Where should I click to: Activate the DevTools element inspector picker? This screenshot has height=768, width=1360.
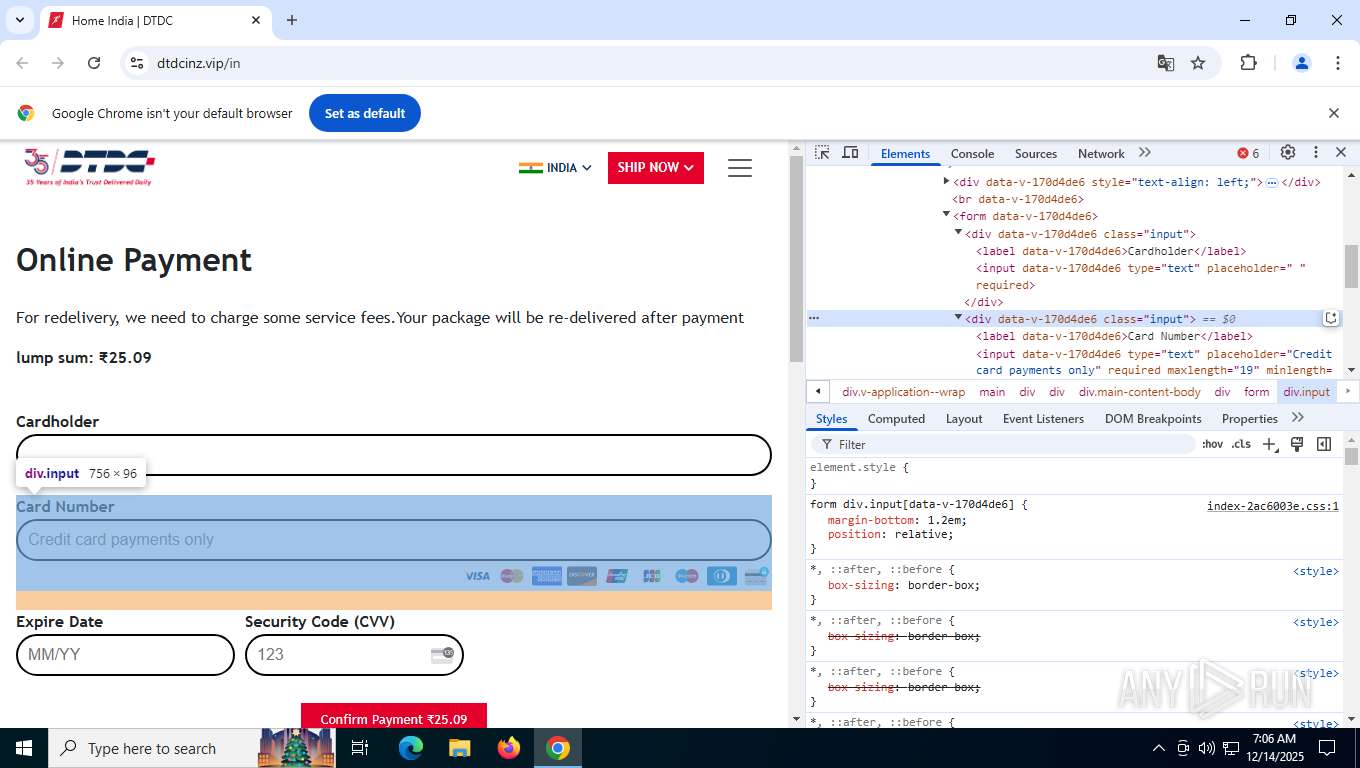tap(822, 153)
